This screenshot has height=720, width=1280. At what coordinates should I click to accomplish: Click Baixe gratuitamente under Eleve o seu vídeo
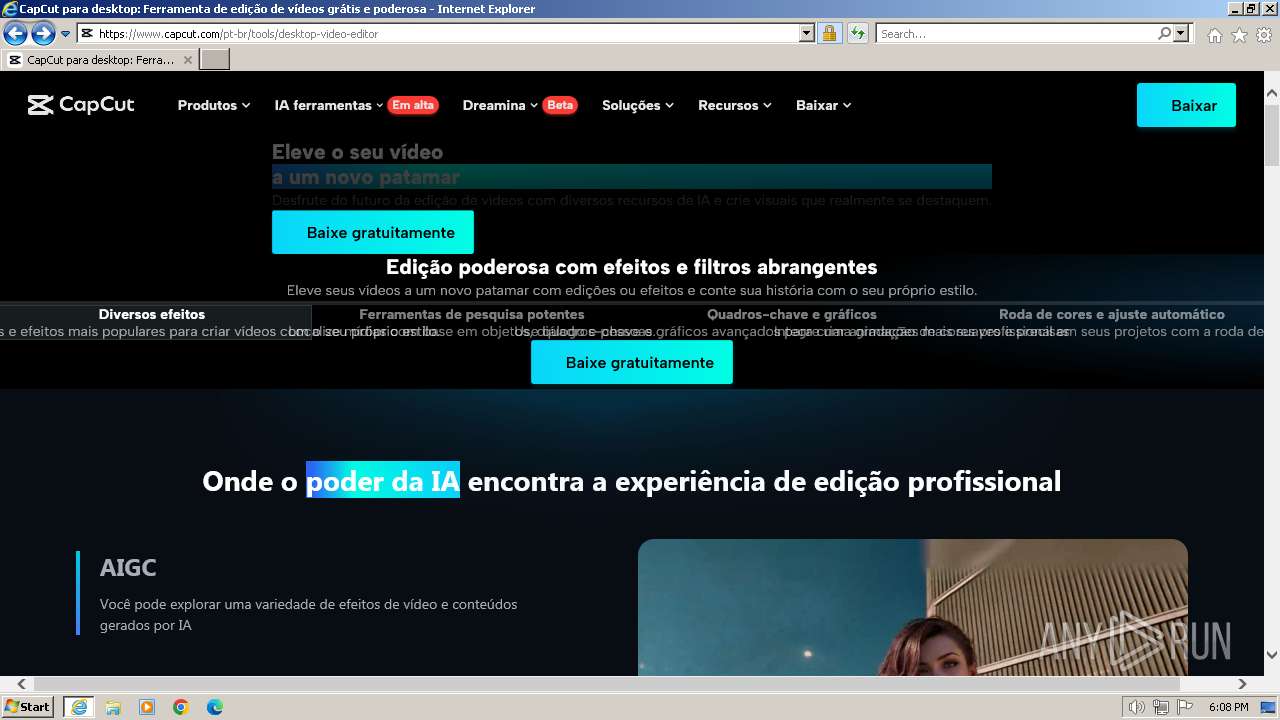(373, 232)
